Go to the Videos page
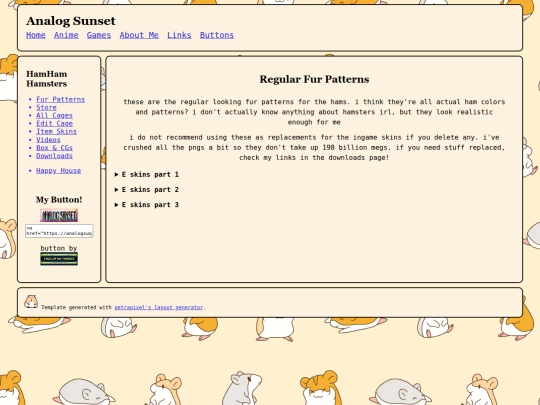The image size is (540, 405). click(x=48, y=139)
